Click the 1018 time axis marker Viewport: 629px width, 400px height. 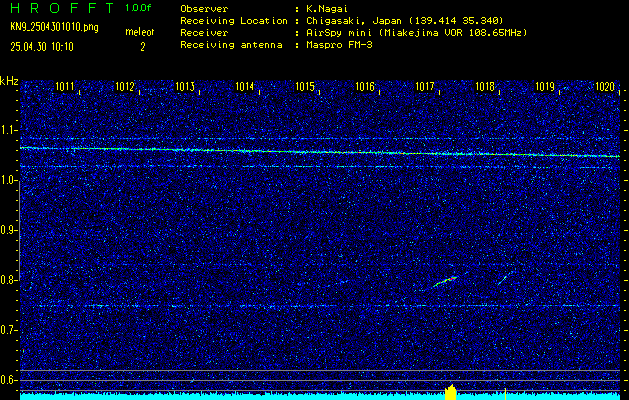pyautogui.click(x=485, y=86)
